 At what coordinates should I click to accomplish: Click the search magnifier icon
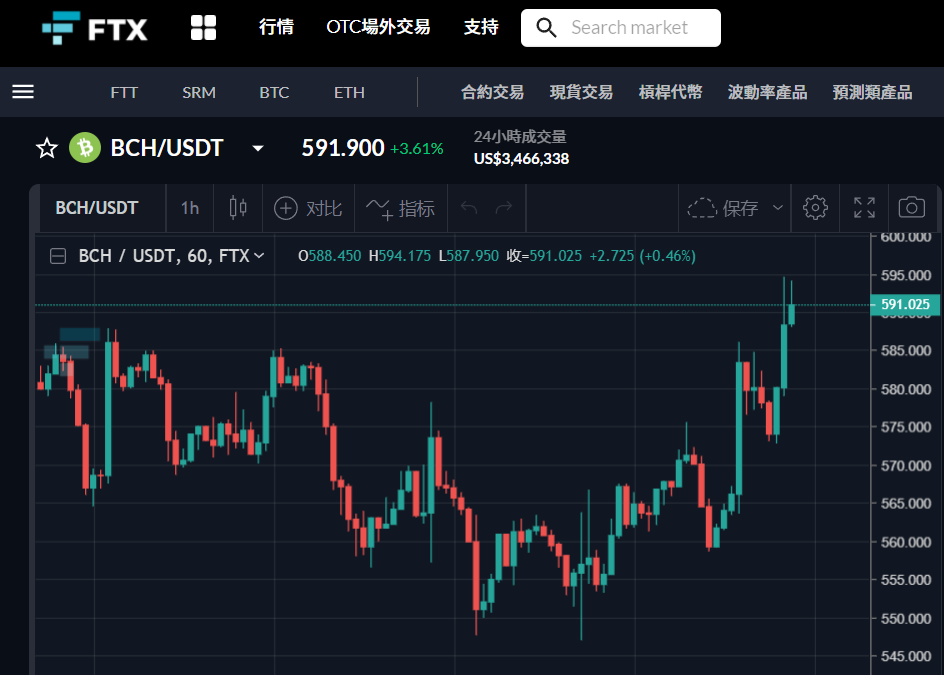coord(546,28)
